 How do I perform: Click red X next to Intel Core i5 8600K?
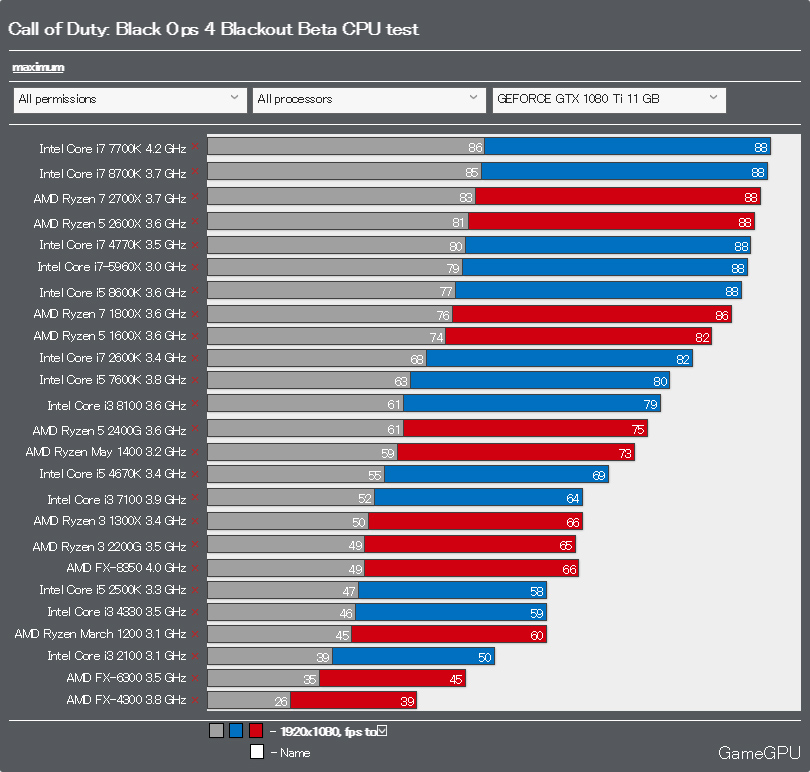click(x=195, y=290)
